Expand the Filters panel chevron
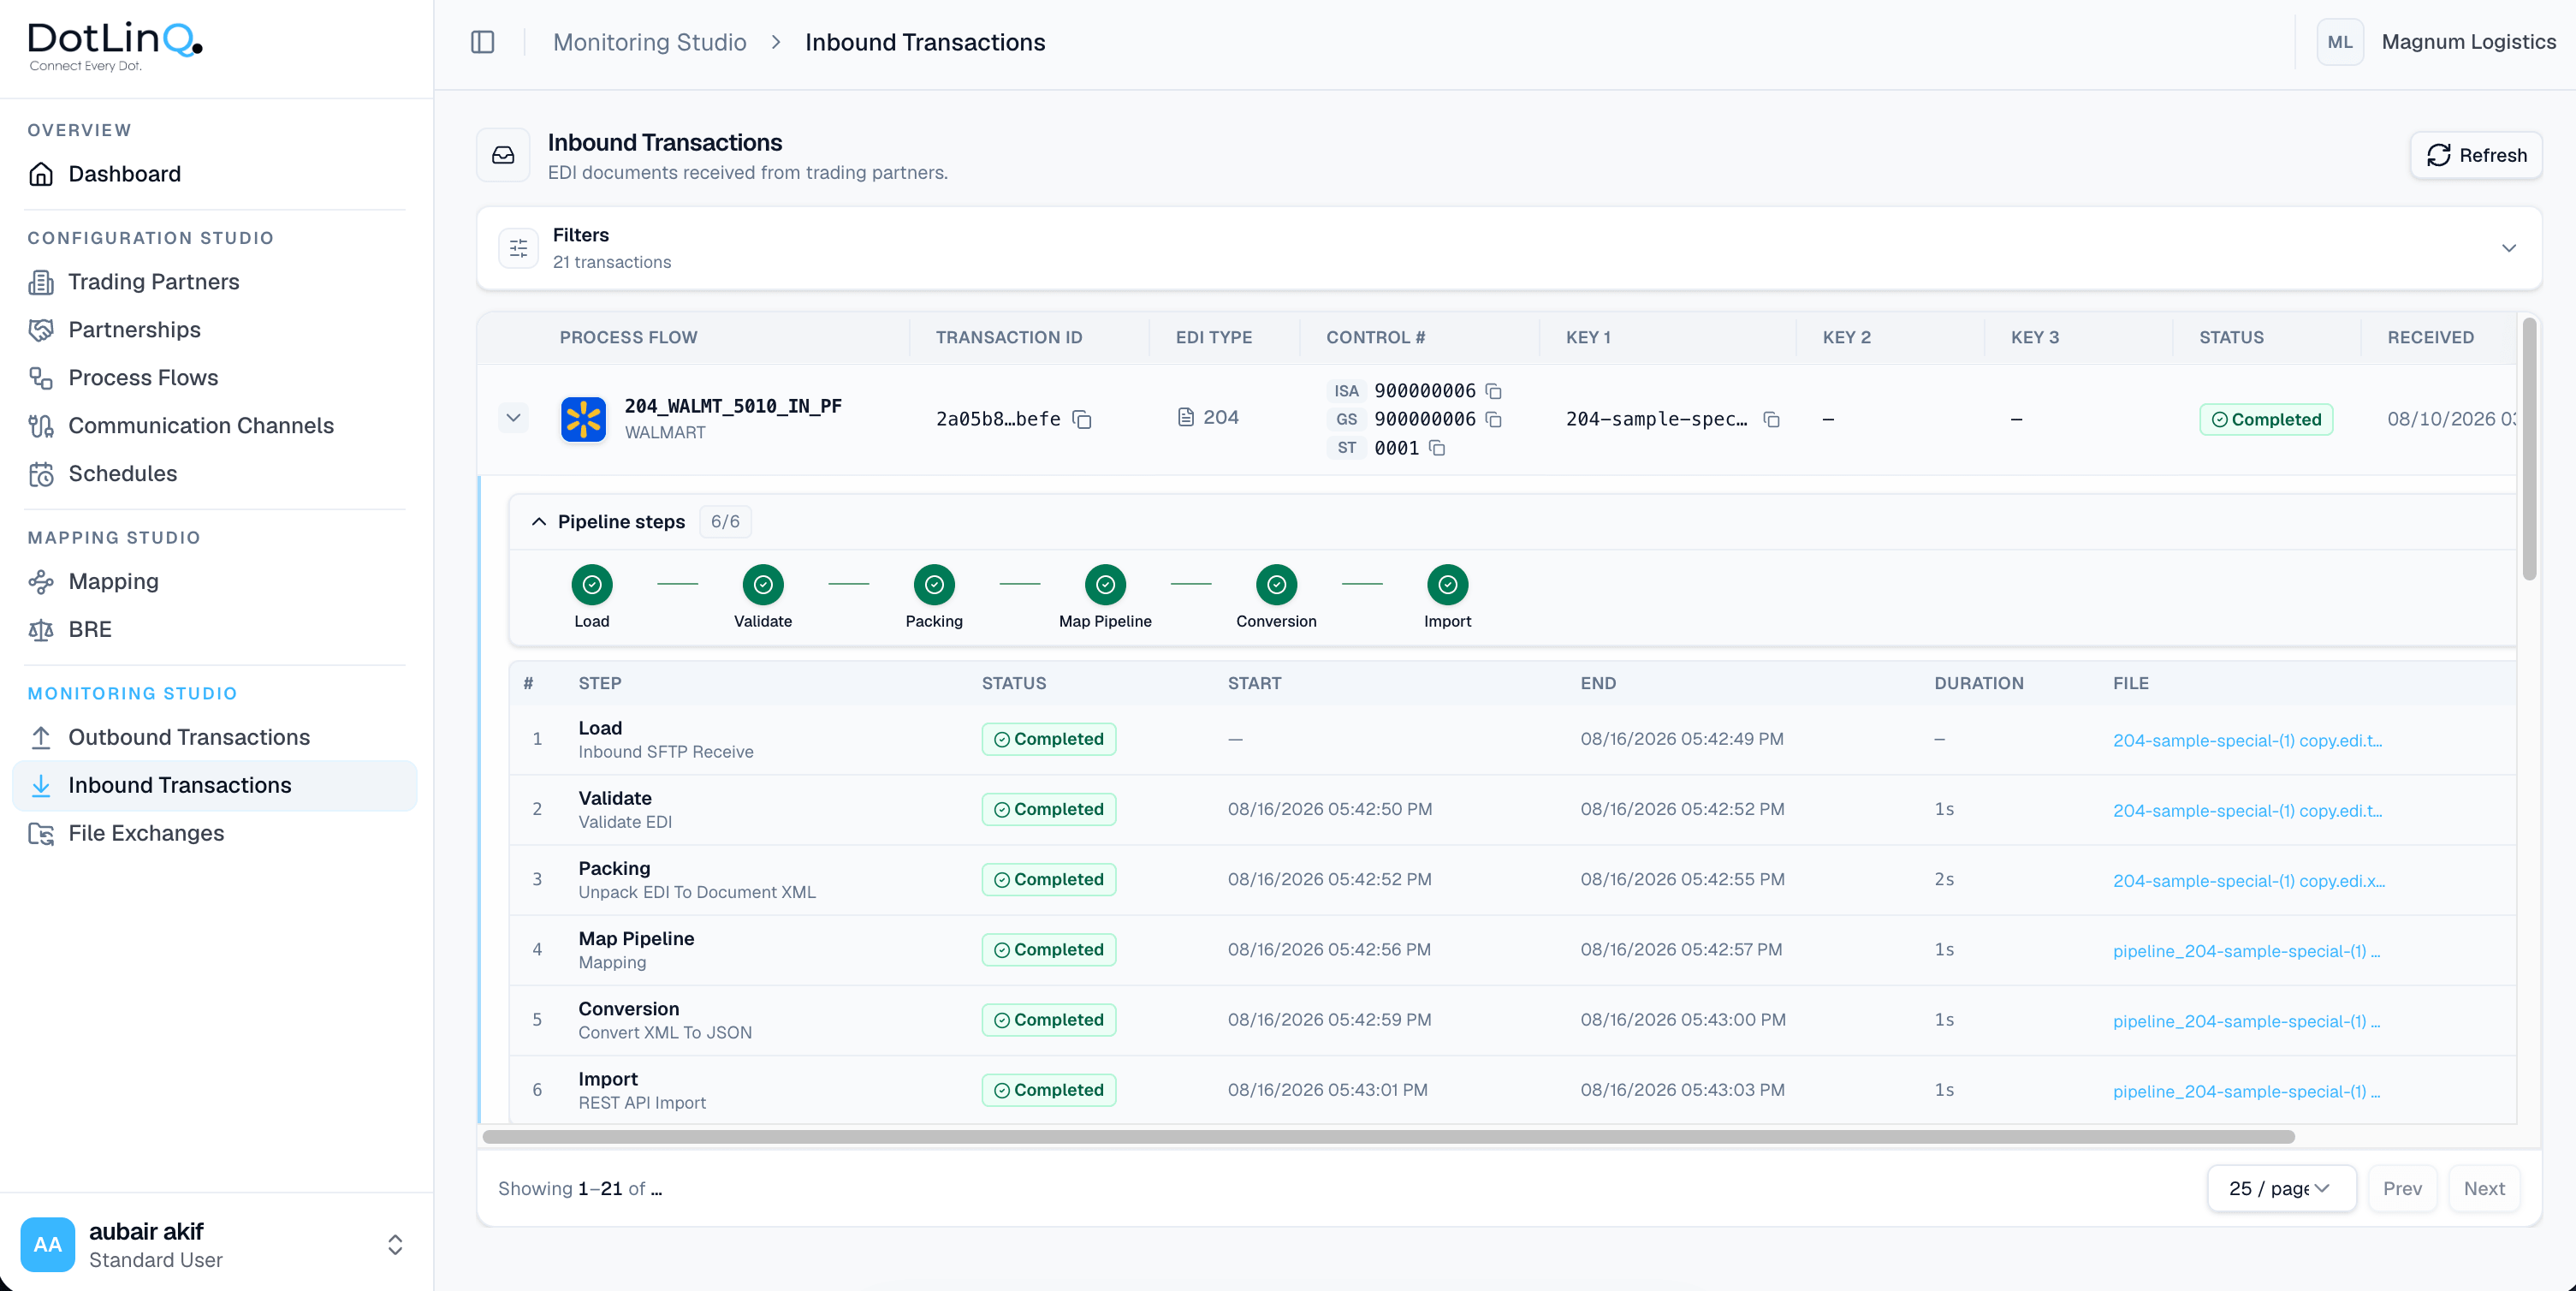The height and width of the screenshot is (1291, 2576). (2508, 248)
